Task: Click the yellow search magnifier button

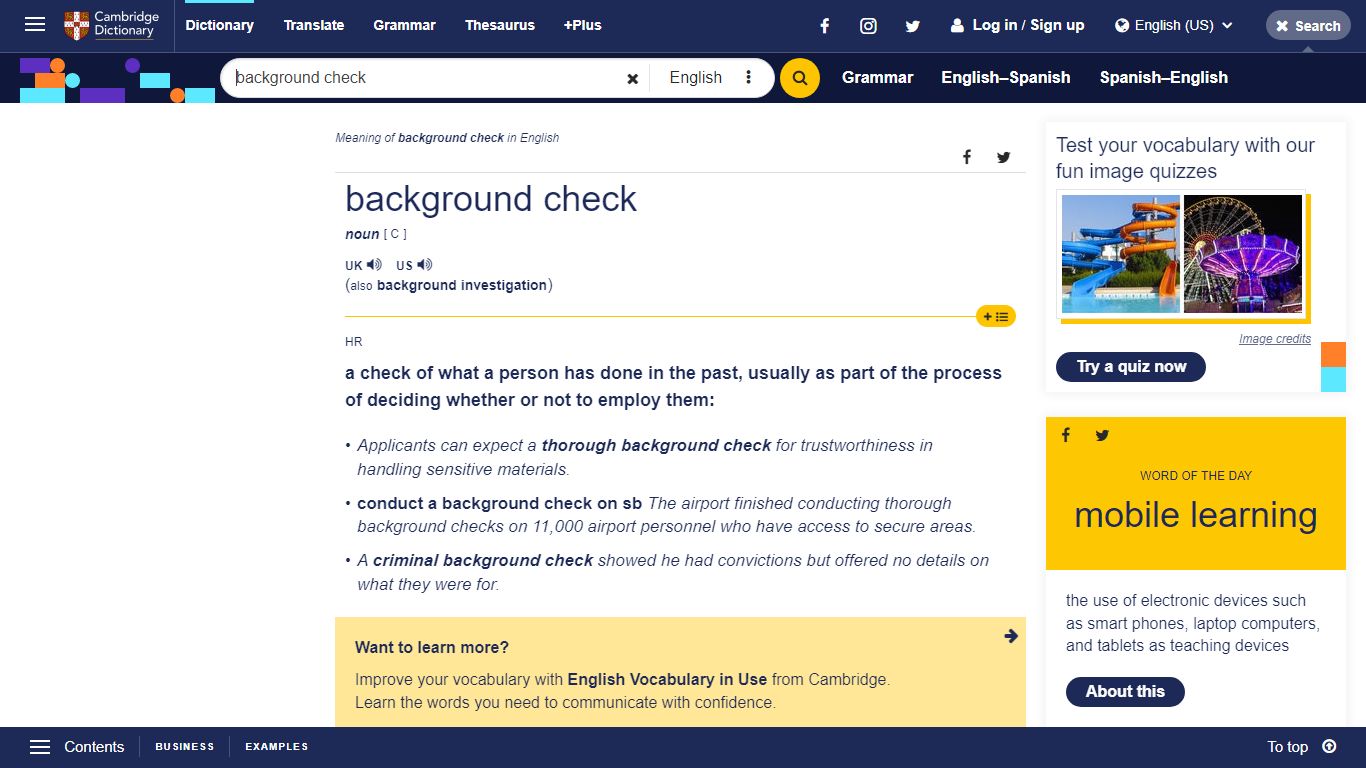Action: point(799,78)
